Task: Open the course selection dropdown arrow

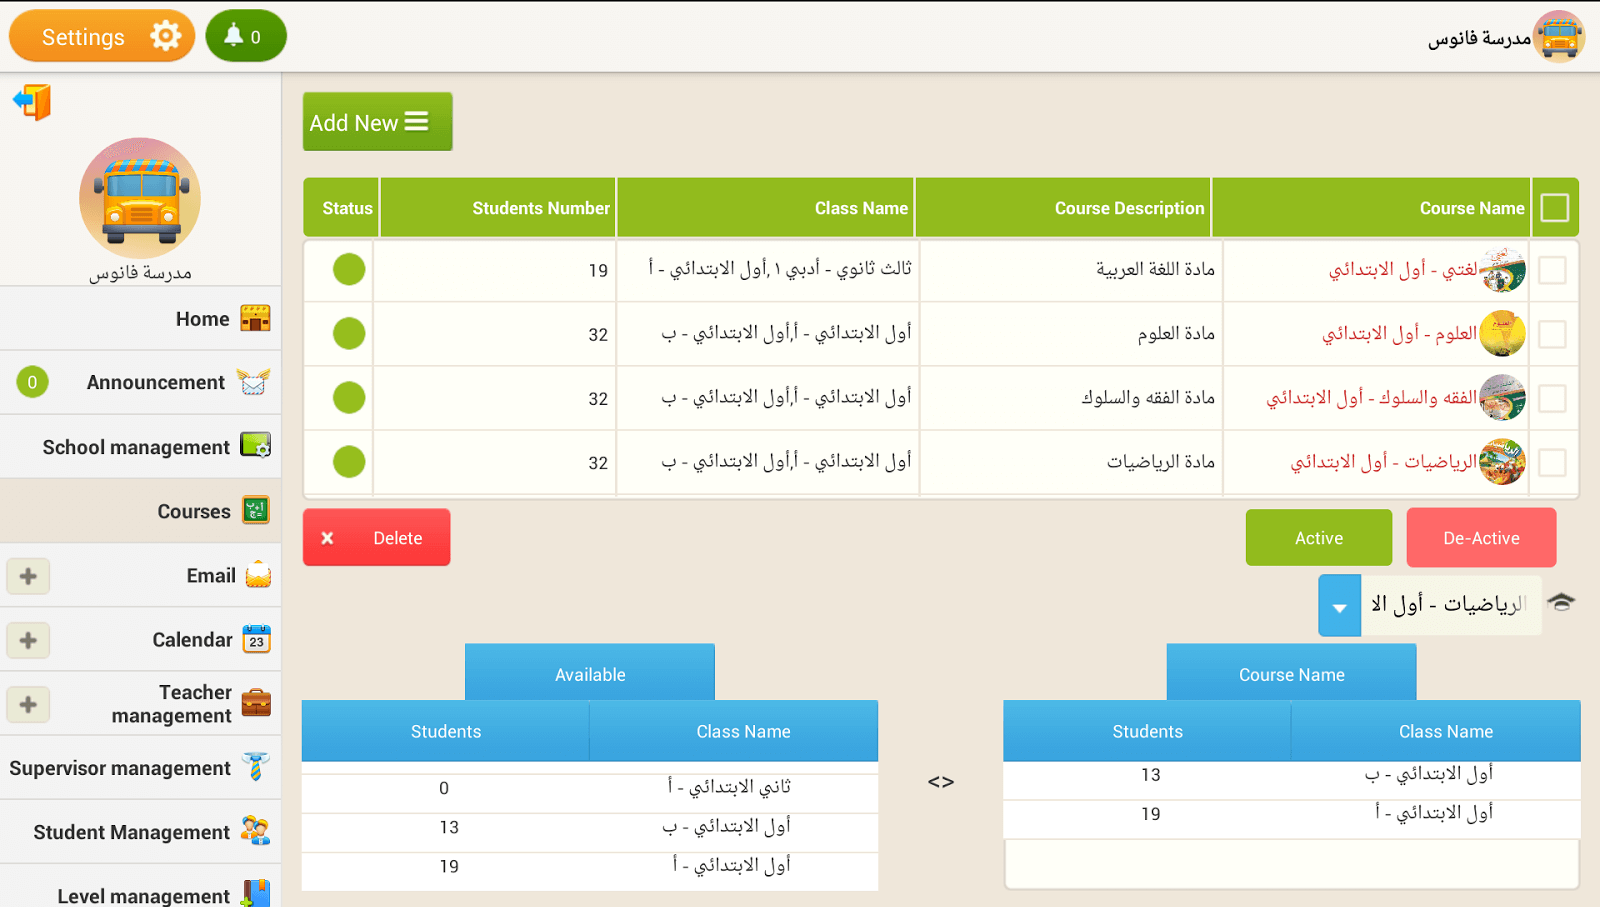Action: point(1339,606)
